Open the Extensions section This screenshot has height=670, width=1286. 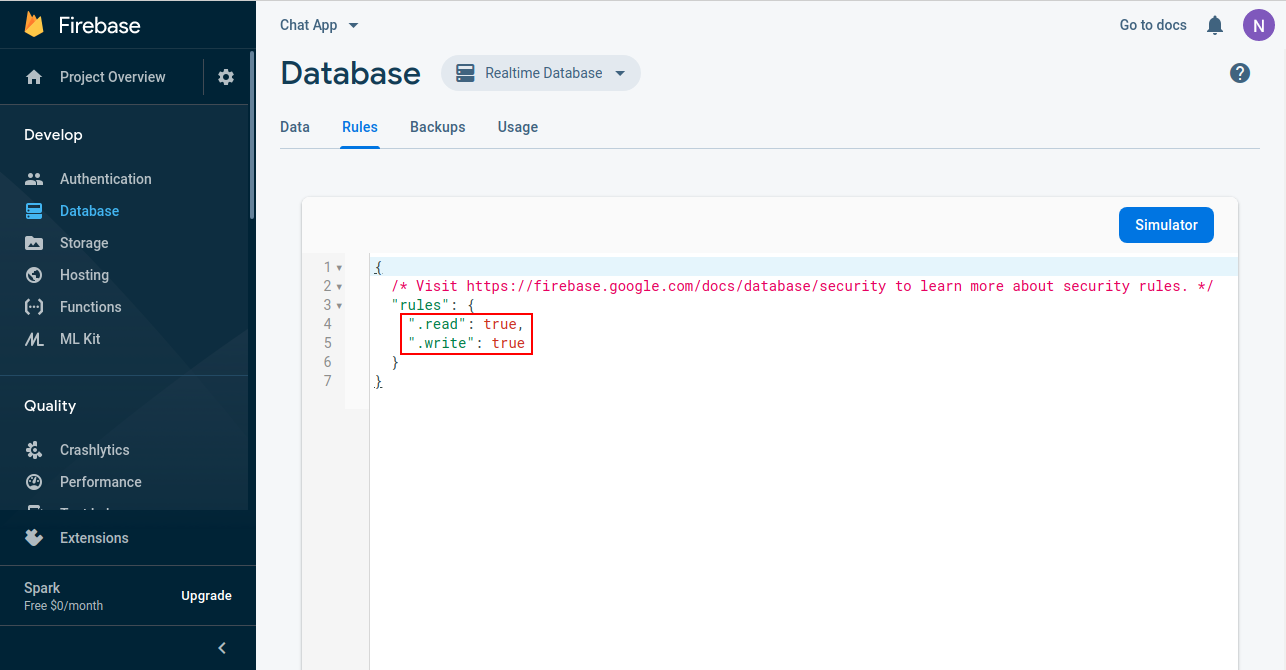[x=93, y=537]
